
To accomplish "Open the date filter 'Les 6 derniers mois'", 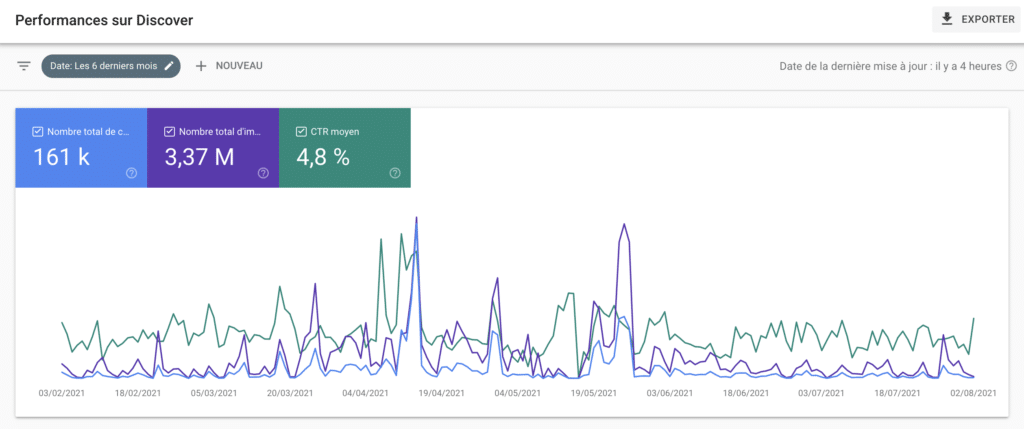I will pyautogui.click(x=110, y=66).
